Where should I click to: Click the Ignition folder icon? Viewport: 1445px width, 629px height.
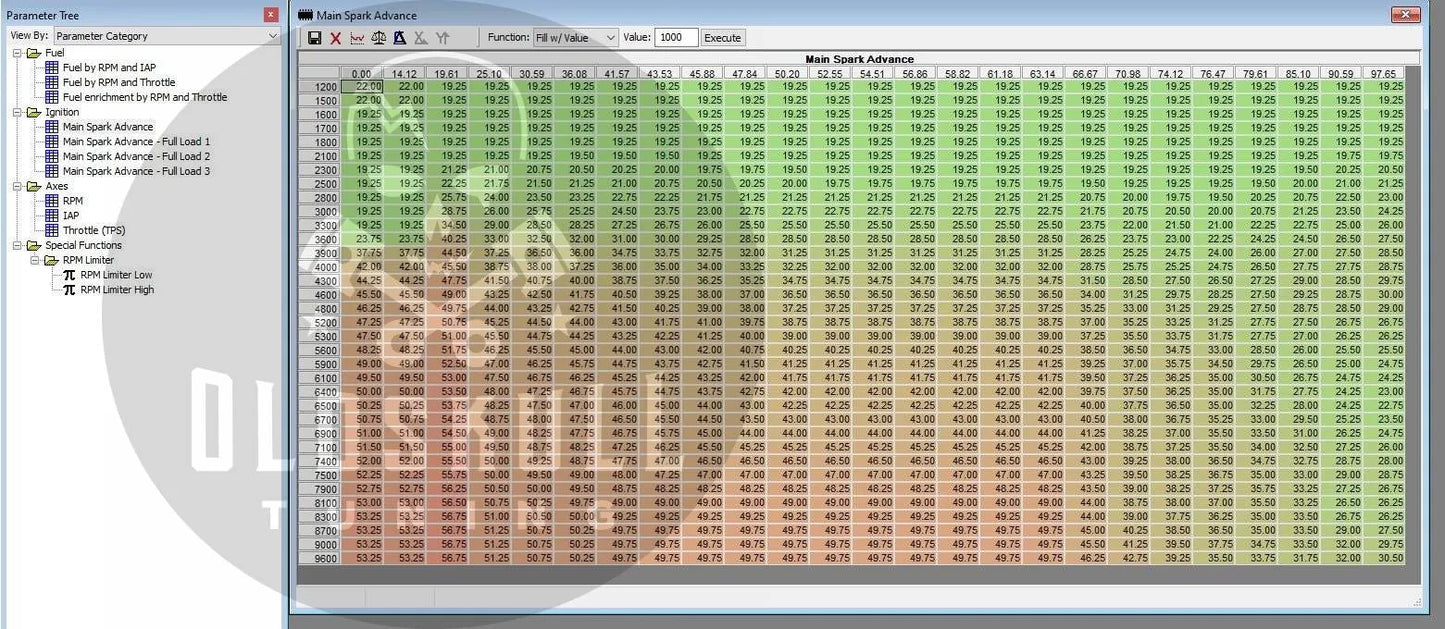click(34, 112)
